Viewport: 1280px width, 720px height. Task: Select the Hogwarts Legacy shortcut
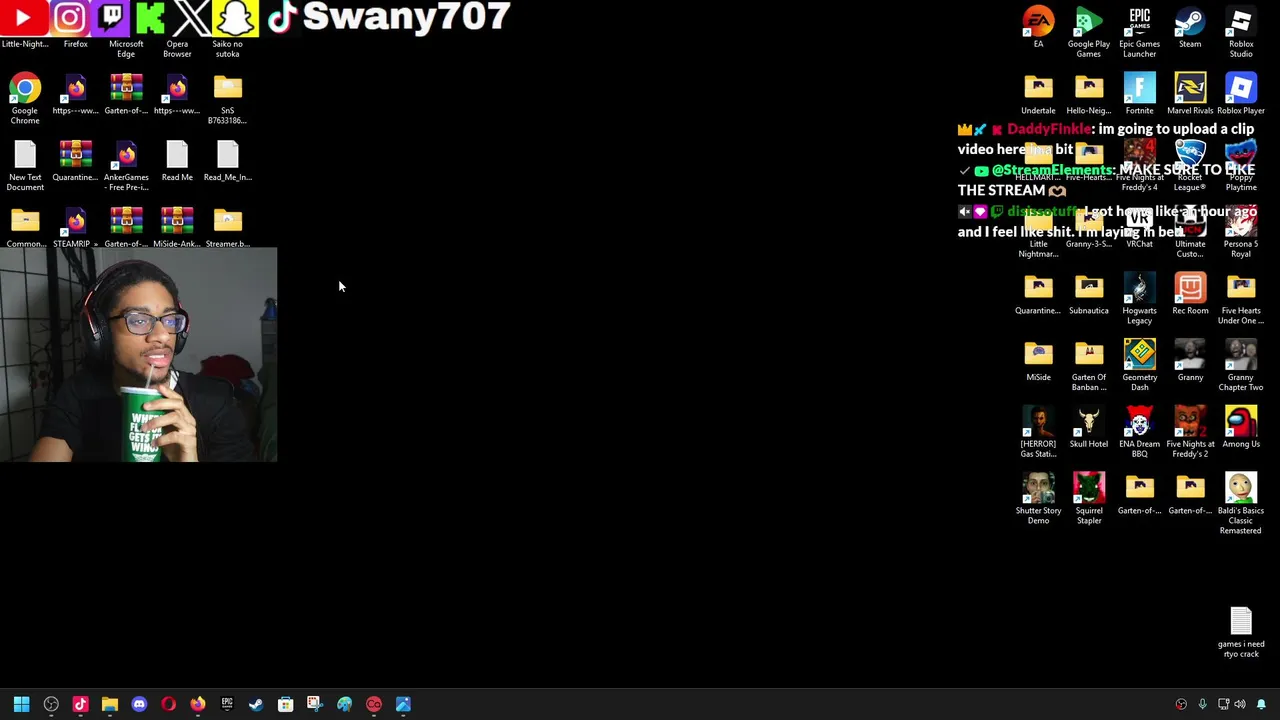[x=1139, y=299]
